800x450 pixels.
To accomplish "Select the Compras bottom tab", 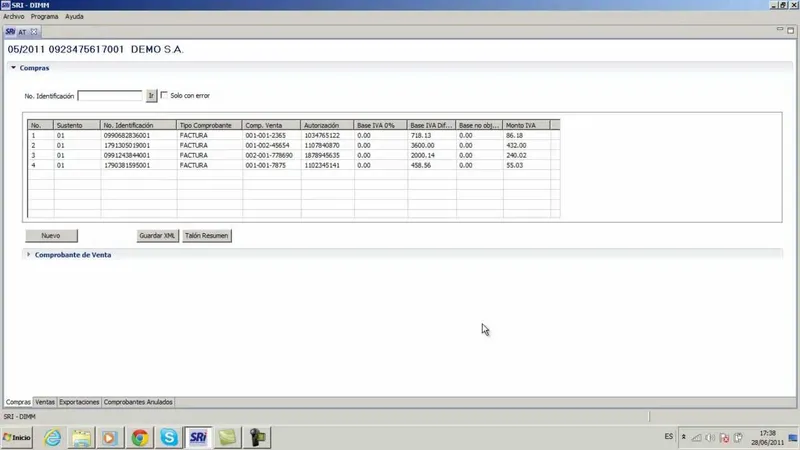I will click(18, 402).
